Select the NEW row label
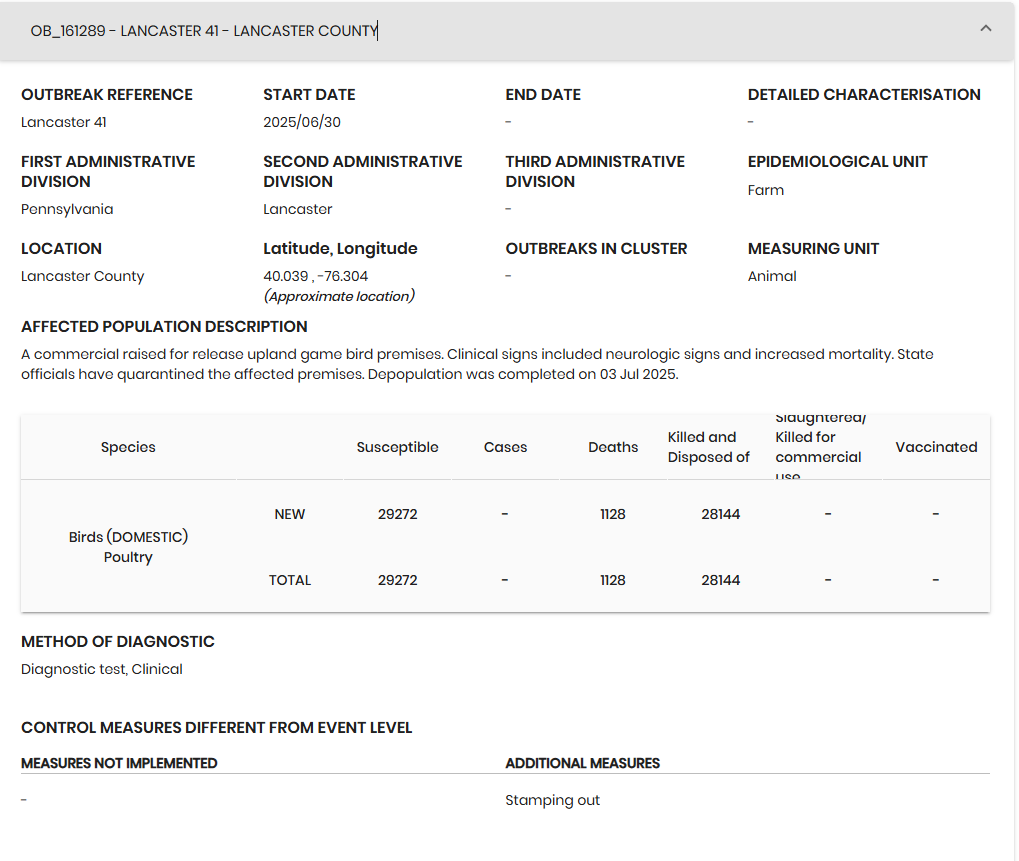This screenshot has height=861, width=1019. pyautogui.click(x=289, y=514)
